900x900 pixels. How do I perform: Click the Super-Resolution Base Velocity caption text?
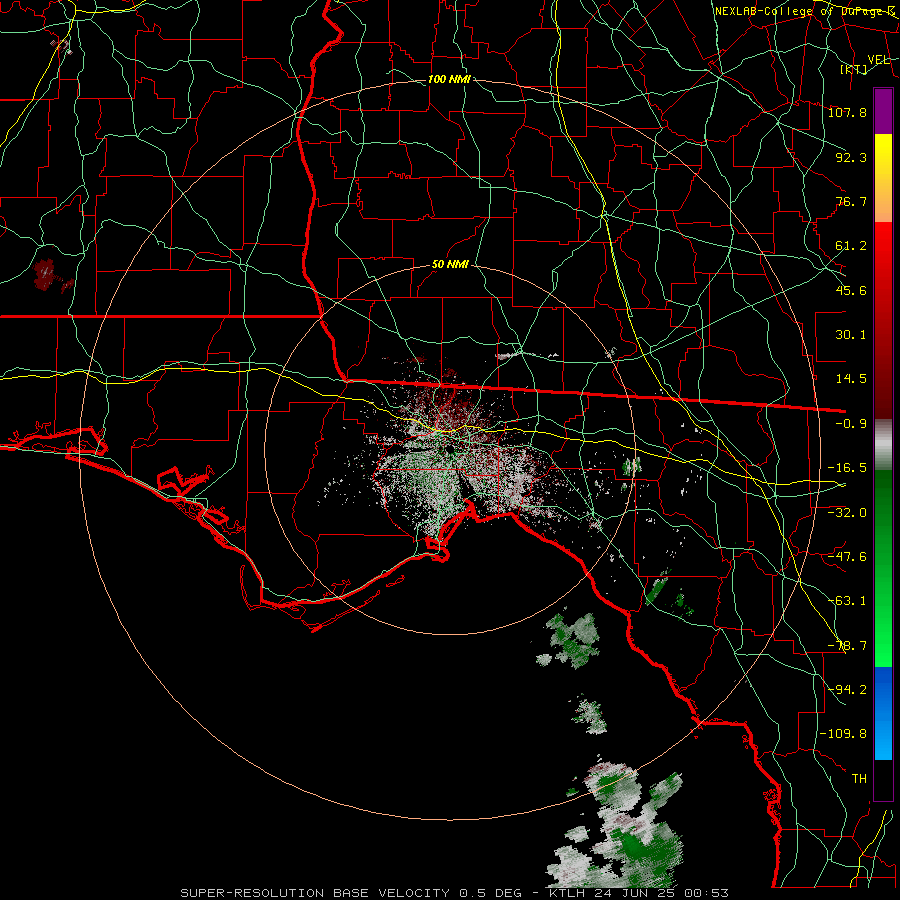coord(455,893)
